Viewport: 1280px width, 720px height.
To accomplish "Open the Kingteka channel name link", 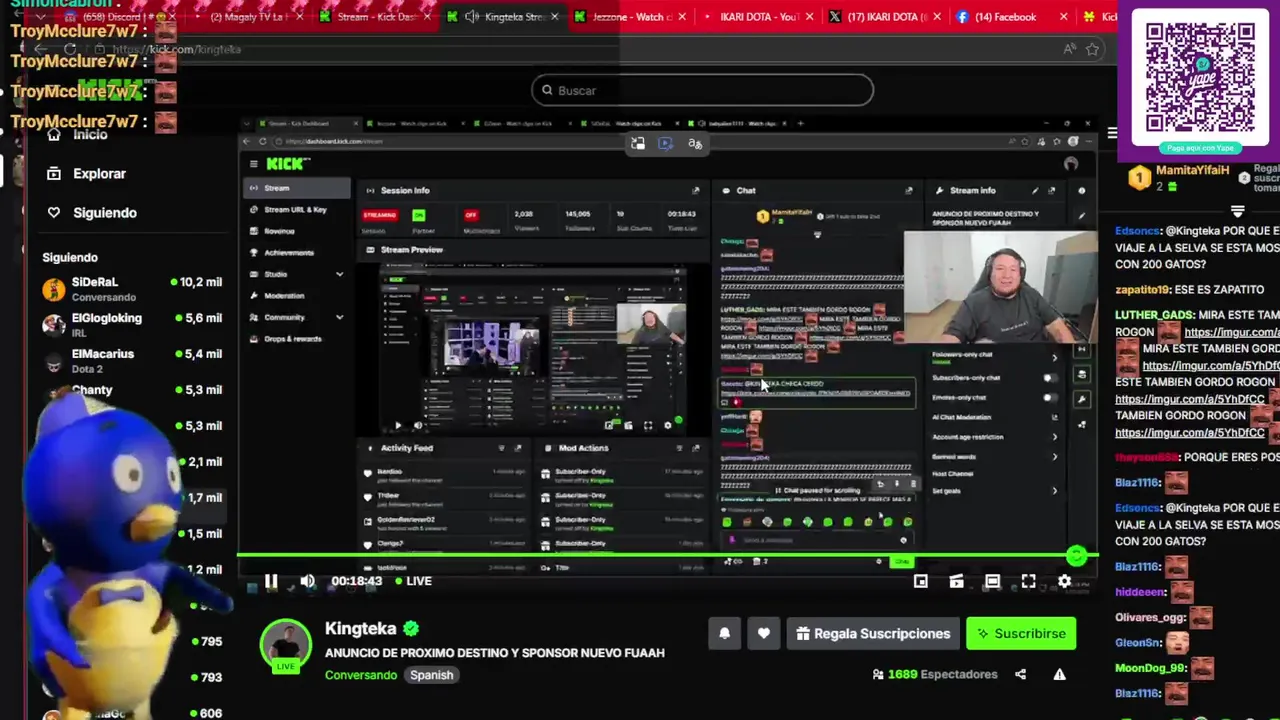I will (x=360, y=628).
